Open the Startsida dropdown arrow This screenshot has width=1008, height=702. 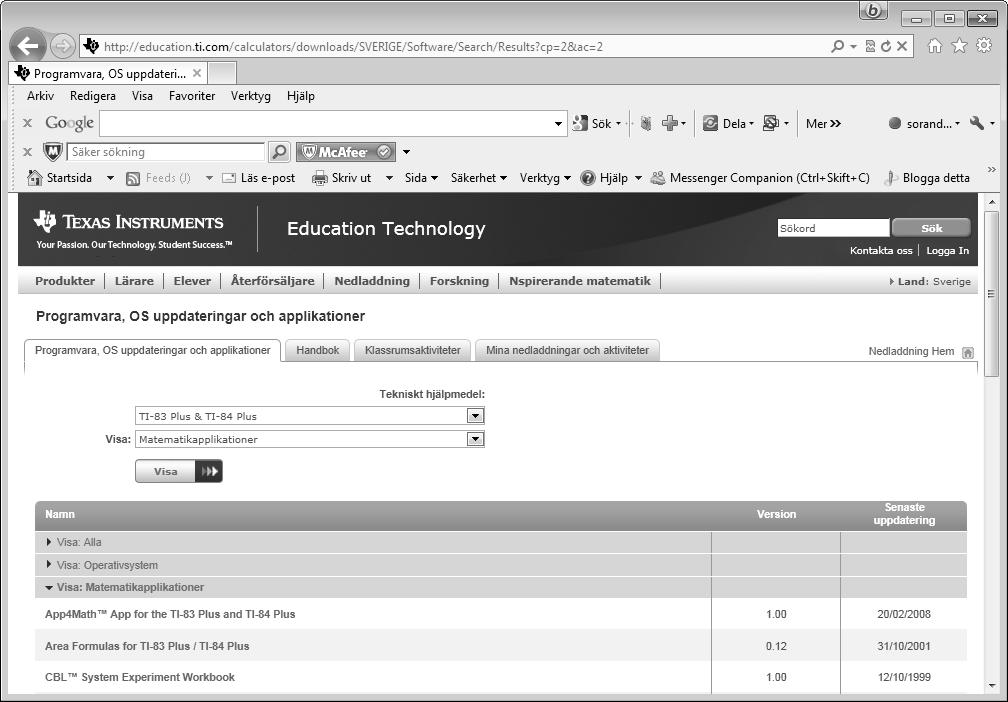110,178
